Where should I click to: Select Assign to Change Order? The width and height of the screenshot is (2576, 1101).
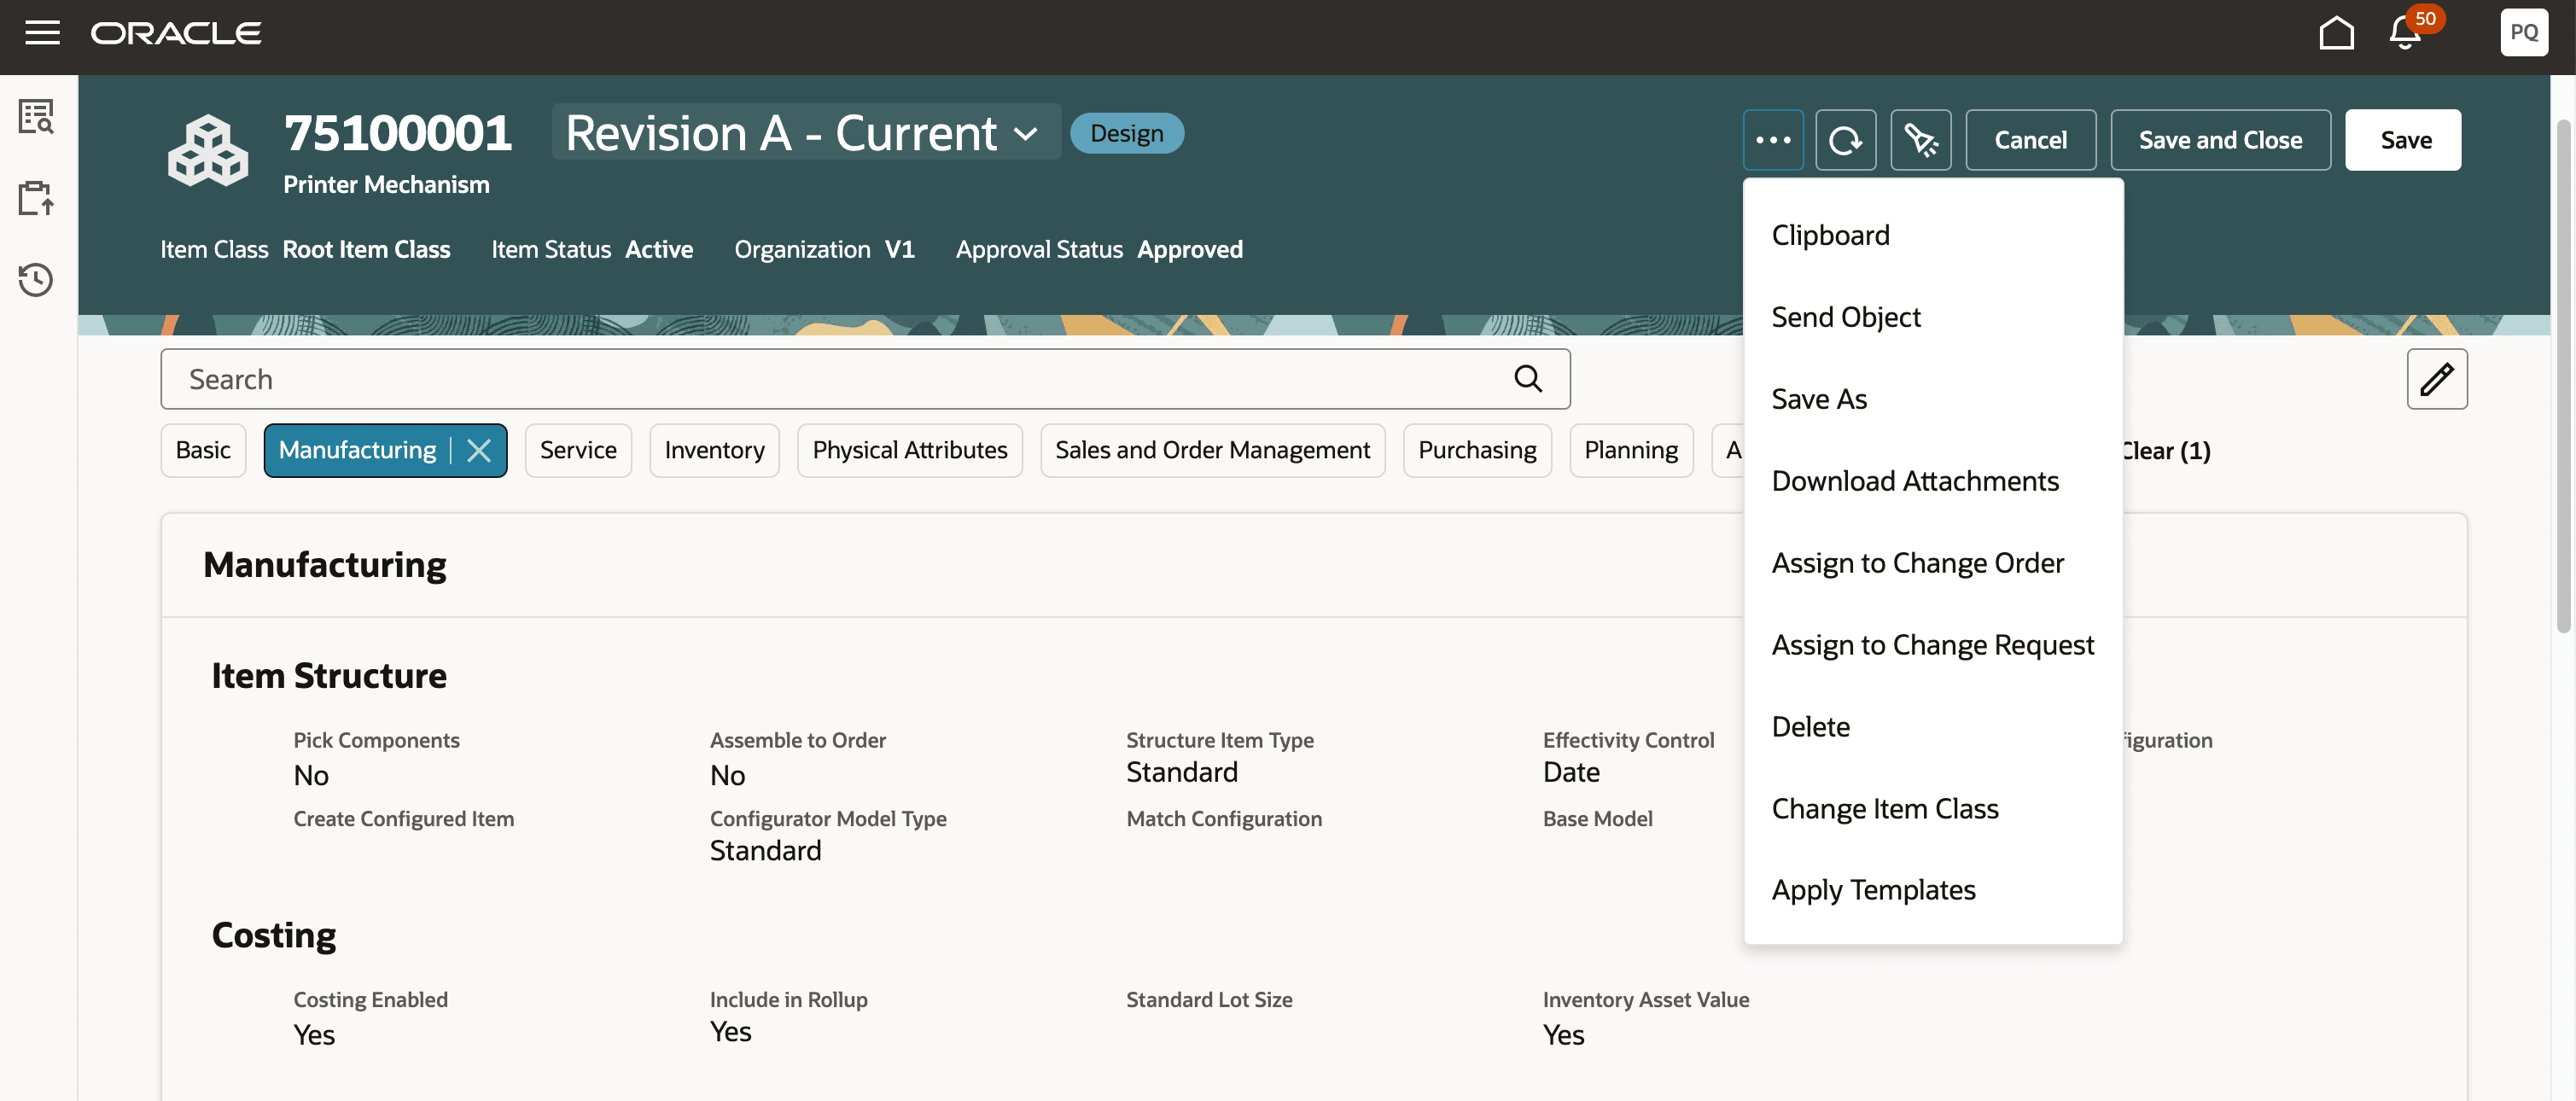coord(1917,563)
